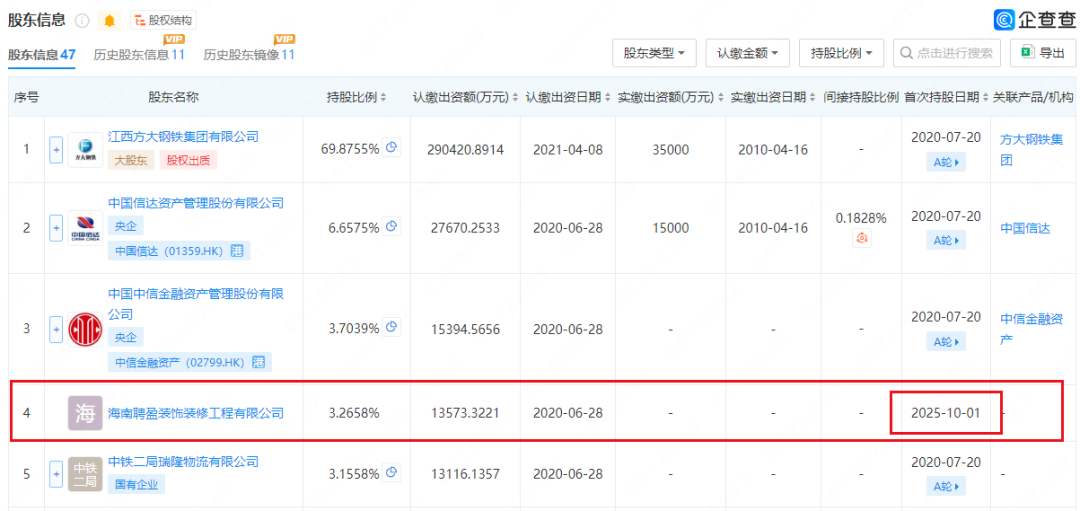Sort by the 实缴出资日期 column header

click(773, 97)
